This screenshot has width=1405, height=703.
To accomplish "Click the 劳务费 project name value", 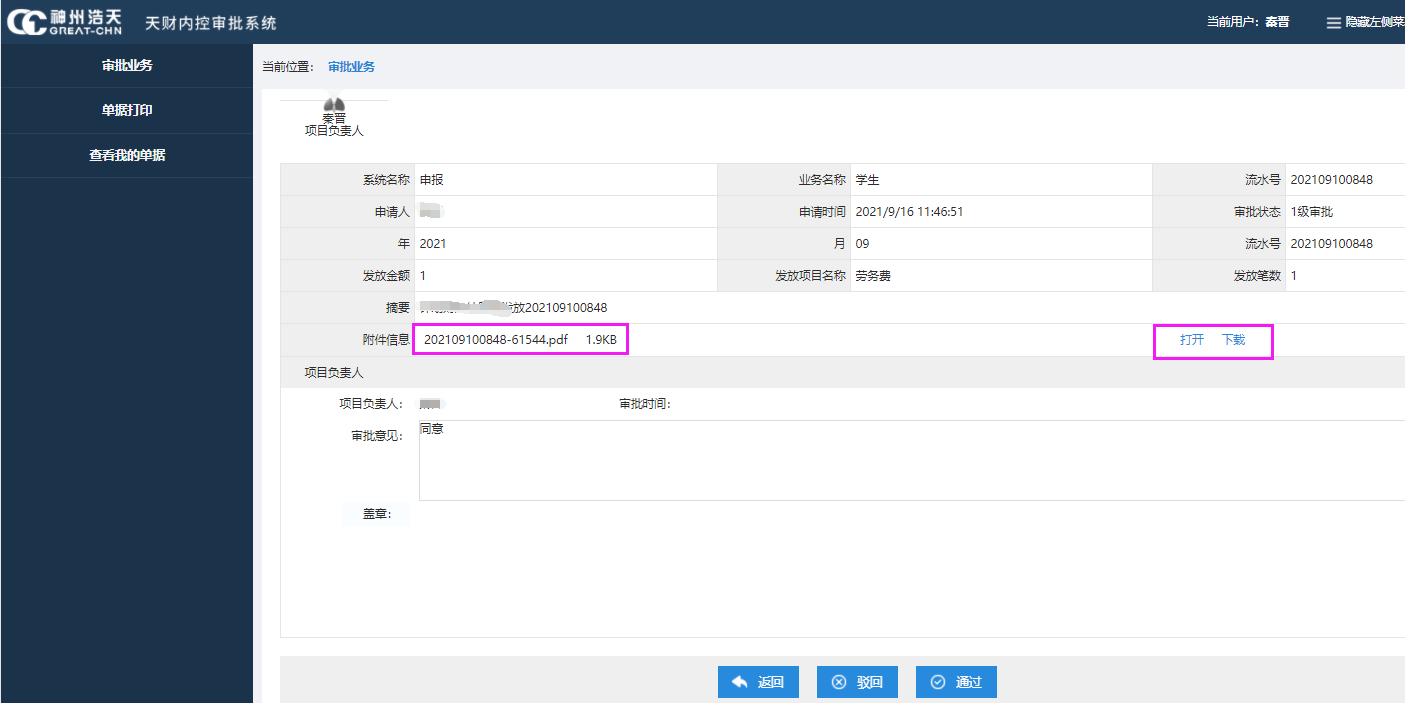I will tap(873, 276).
